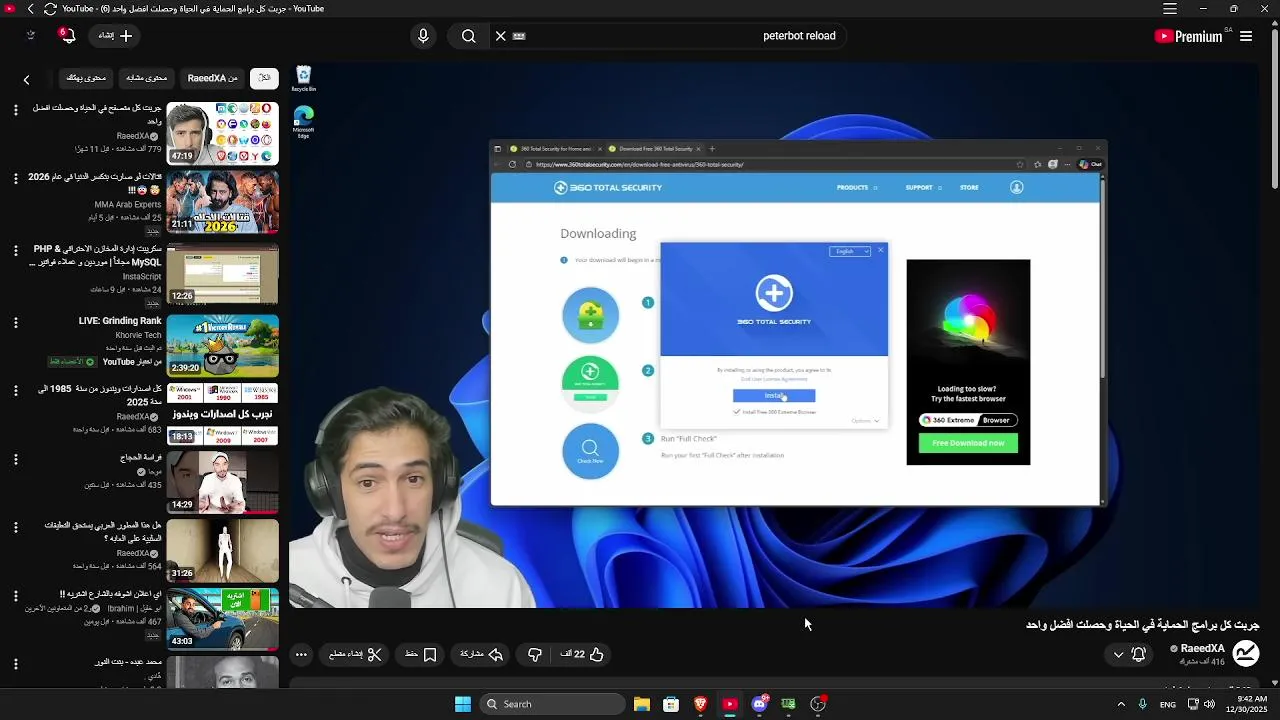The image size is (1280, 720).
Task: Switch input language ENG
Action: 1168,704
